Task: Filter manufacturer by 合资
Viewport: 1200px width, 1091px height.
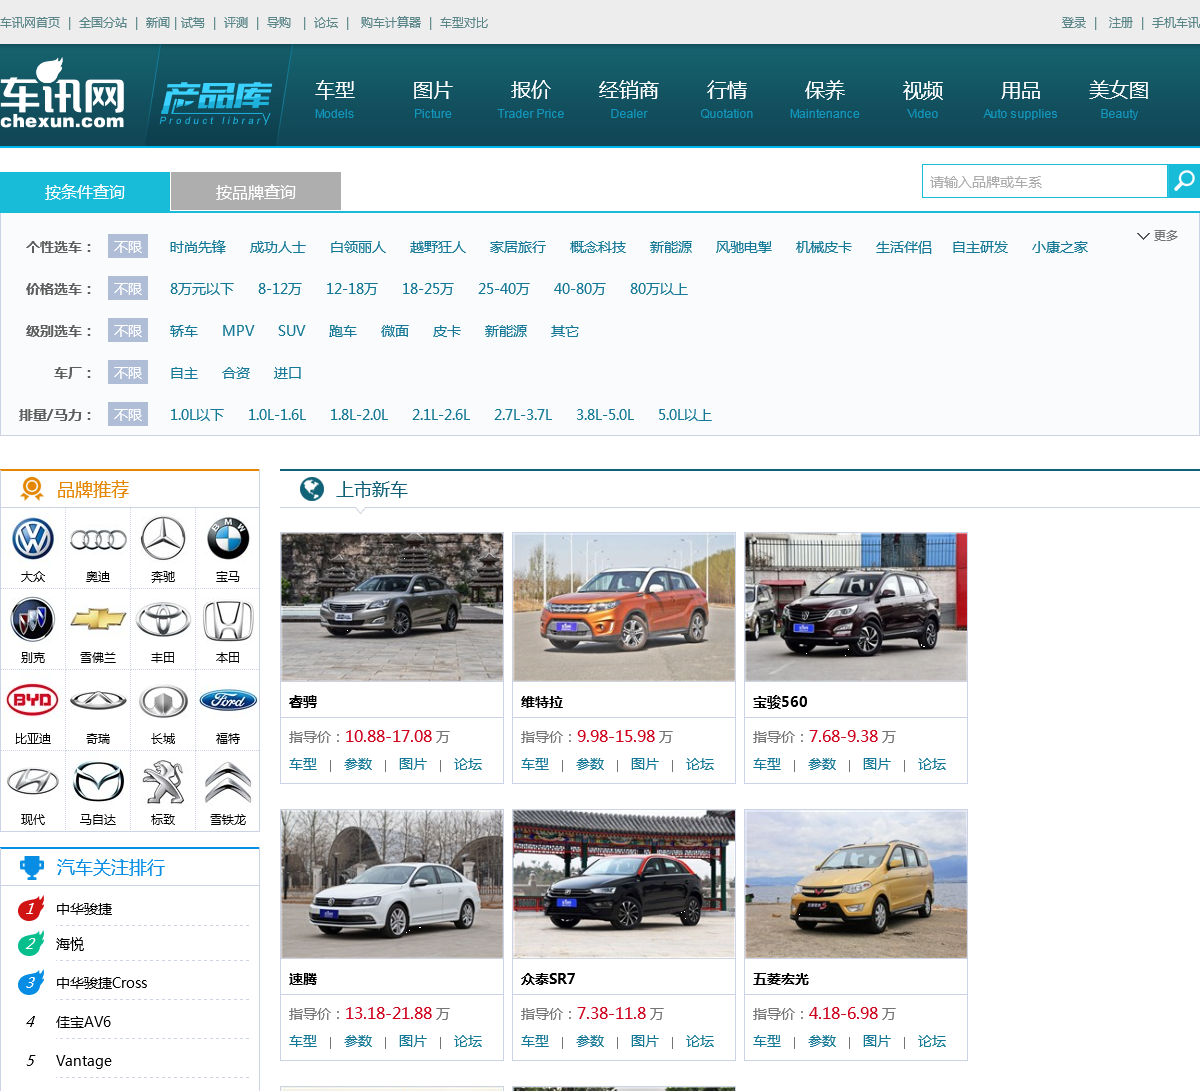Action: (x=236, y=373)
